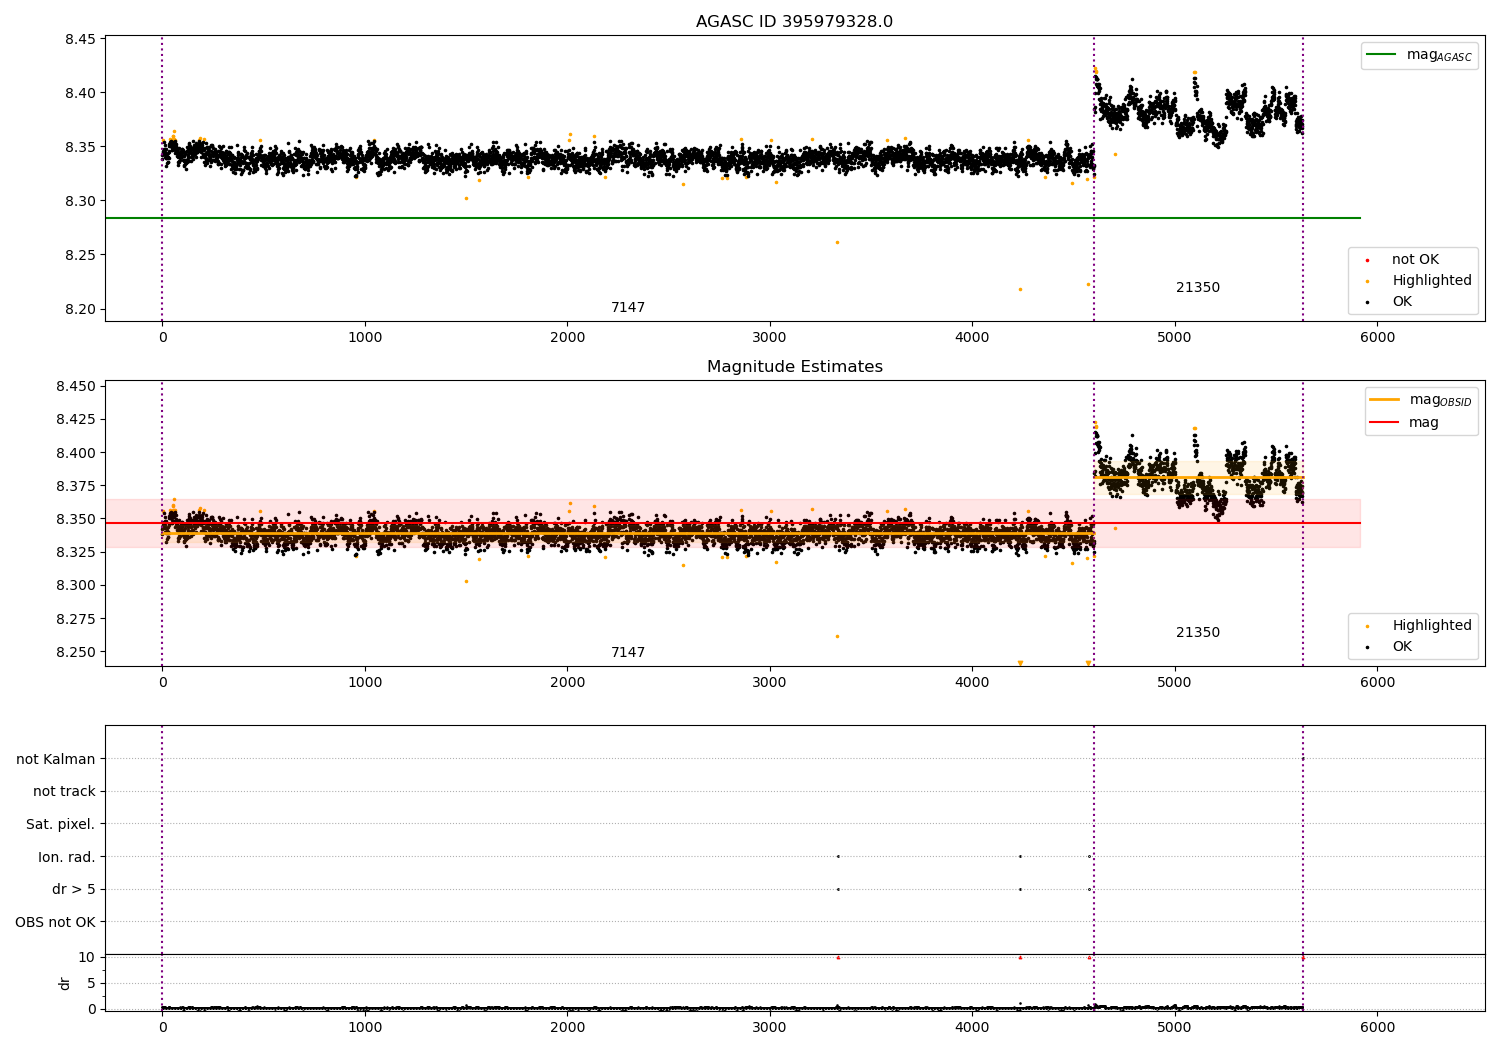Select the mag AGASC legend label
1500x1050 pixels.
click(1439, 55)
